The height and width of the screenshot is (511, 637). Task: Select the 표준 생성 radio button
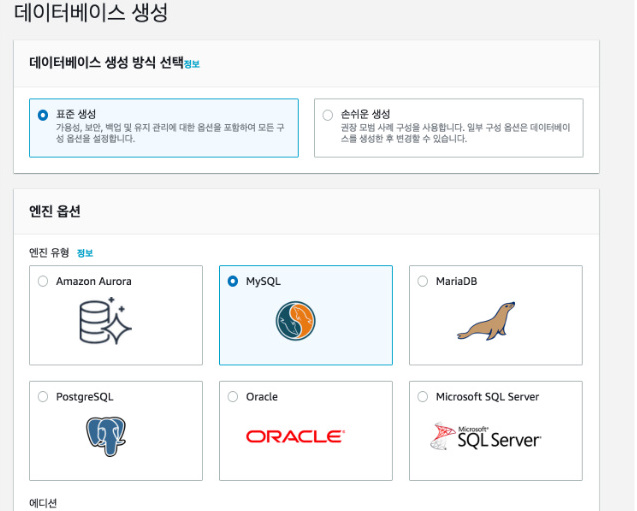coord(43,115)
